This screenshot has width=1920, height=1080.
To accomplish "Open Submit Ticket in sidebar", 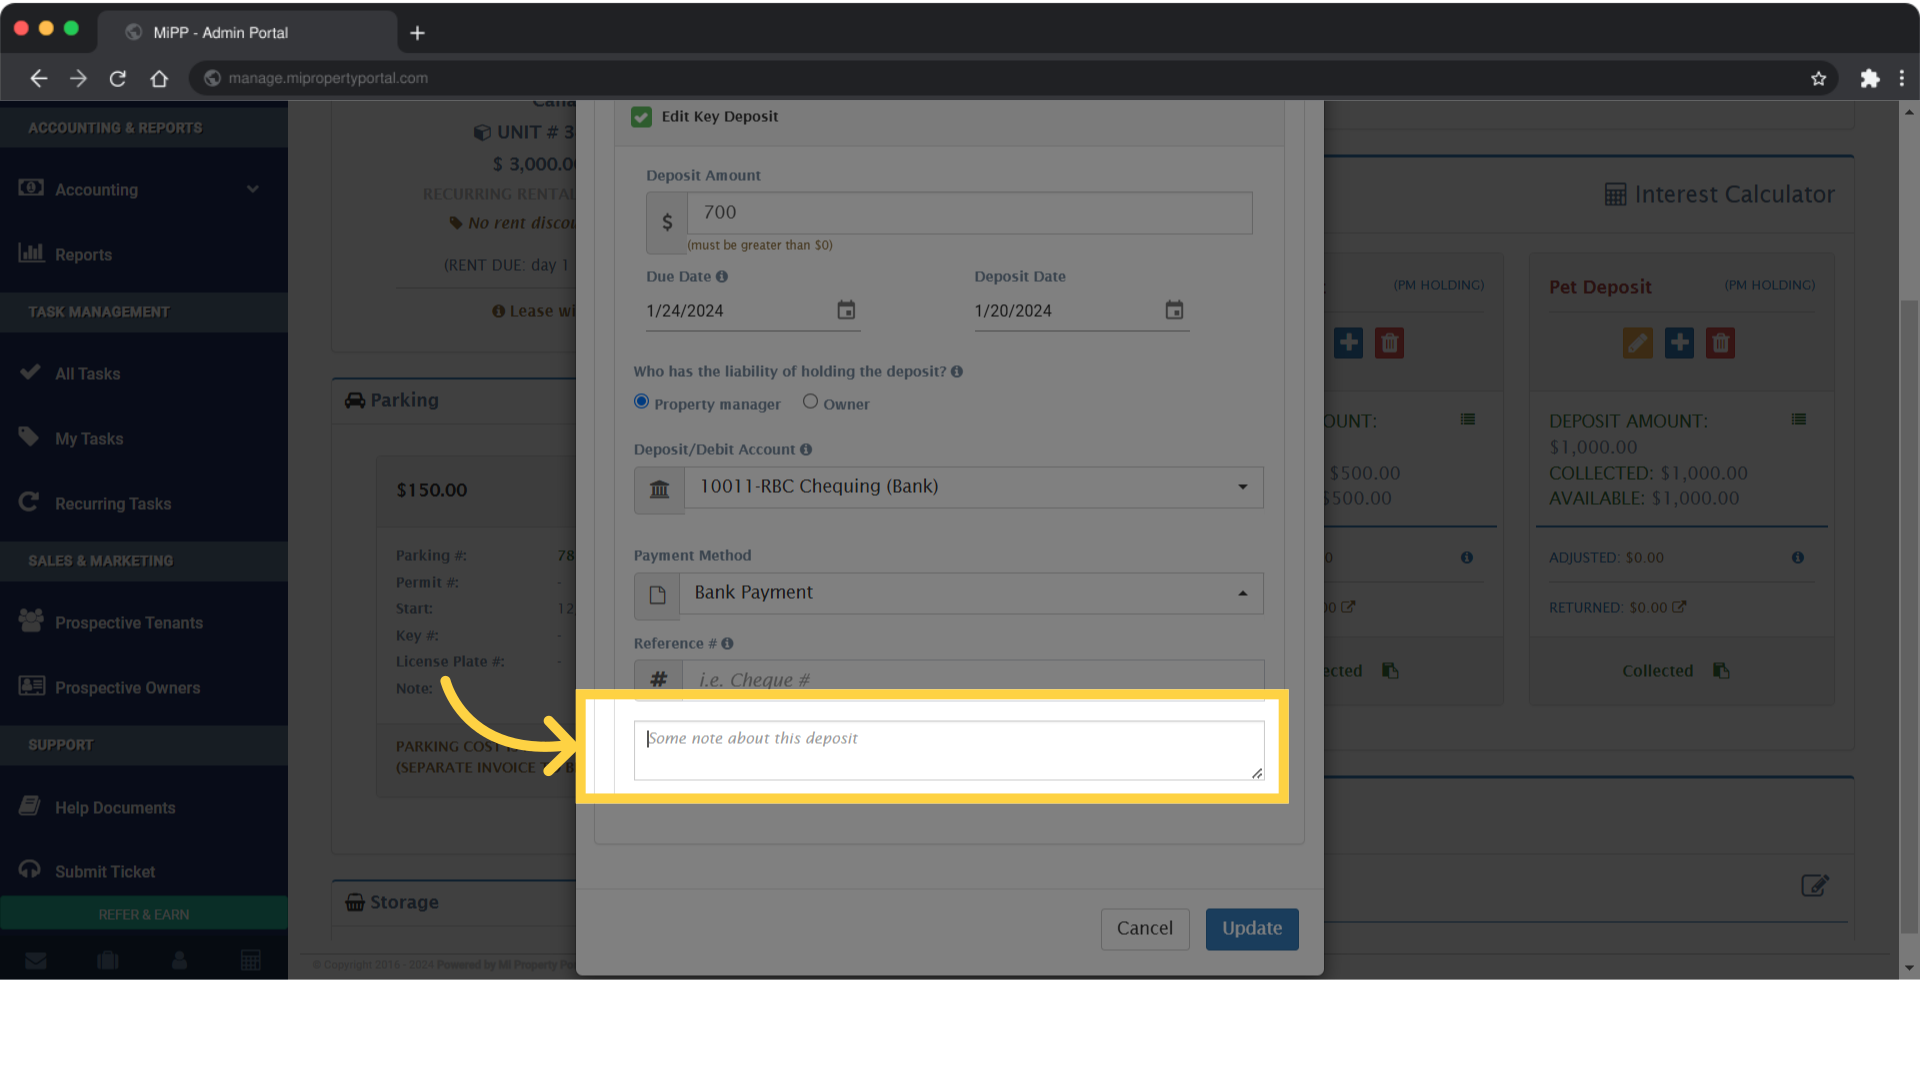I will [x=144, y=872].
